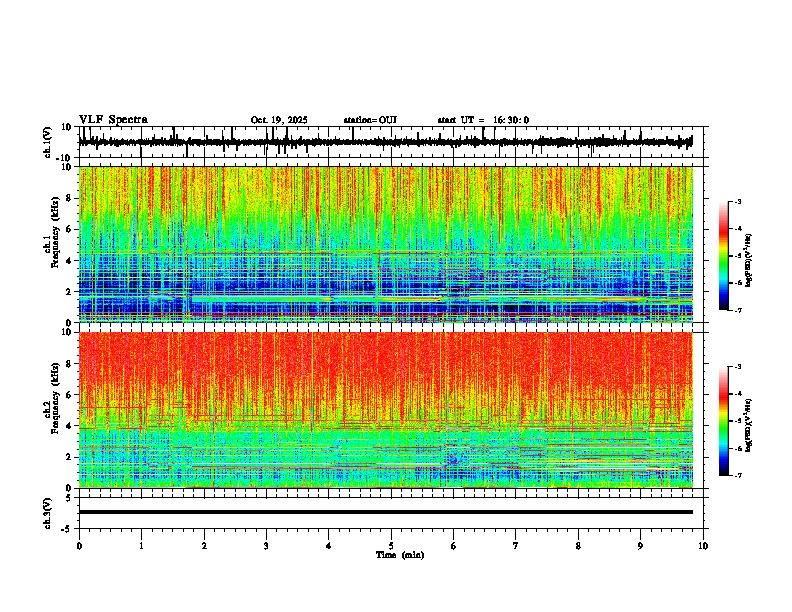The image size is (792, 612).
Task: Click the 4 kHz tick on ch.2 frequency axis
Action: 70,426
